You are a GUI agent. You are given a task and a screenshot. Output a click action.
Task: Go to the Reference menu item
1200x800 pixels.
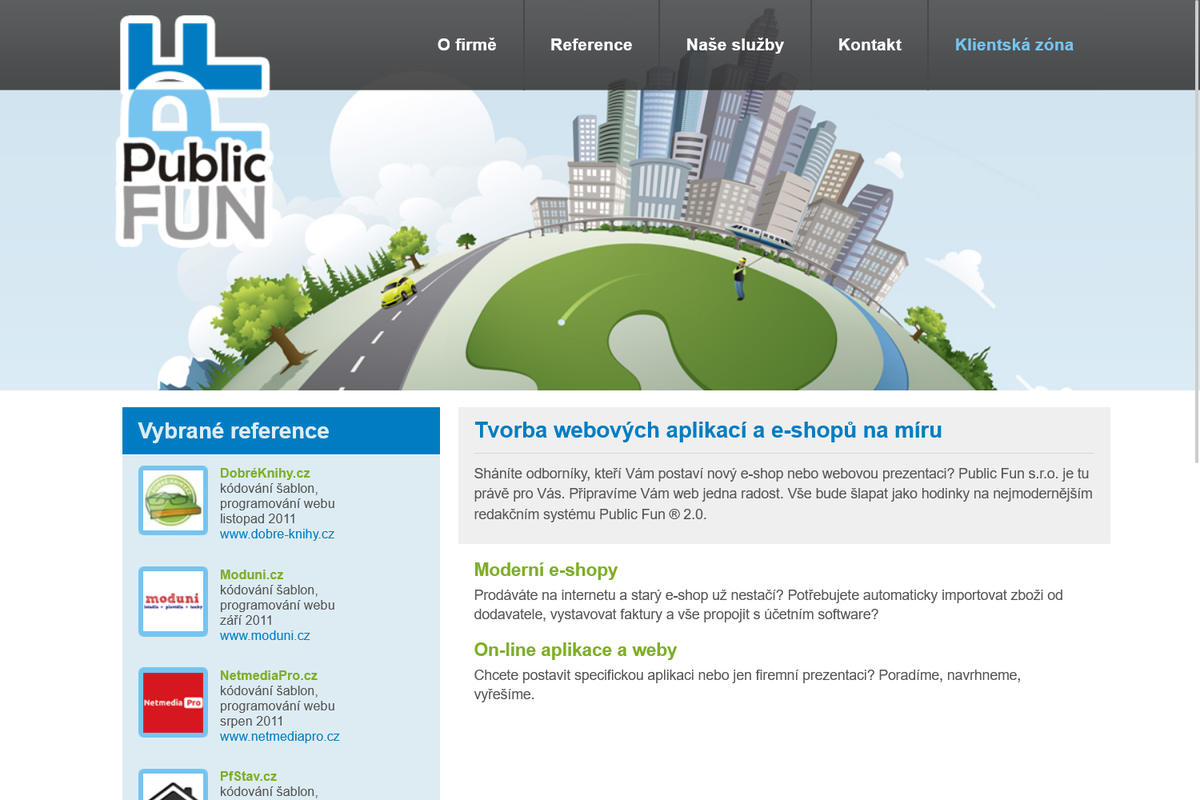(591, 45)
